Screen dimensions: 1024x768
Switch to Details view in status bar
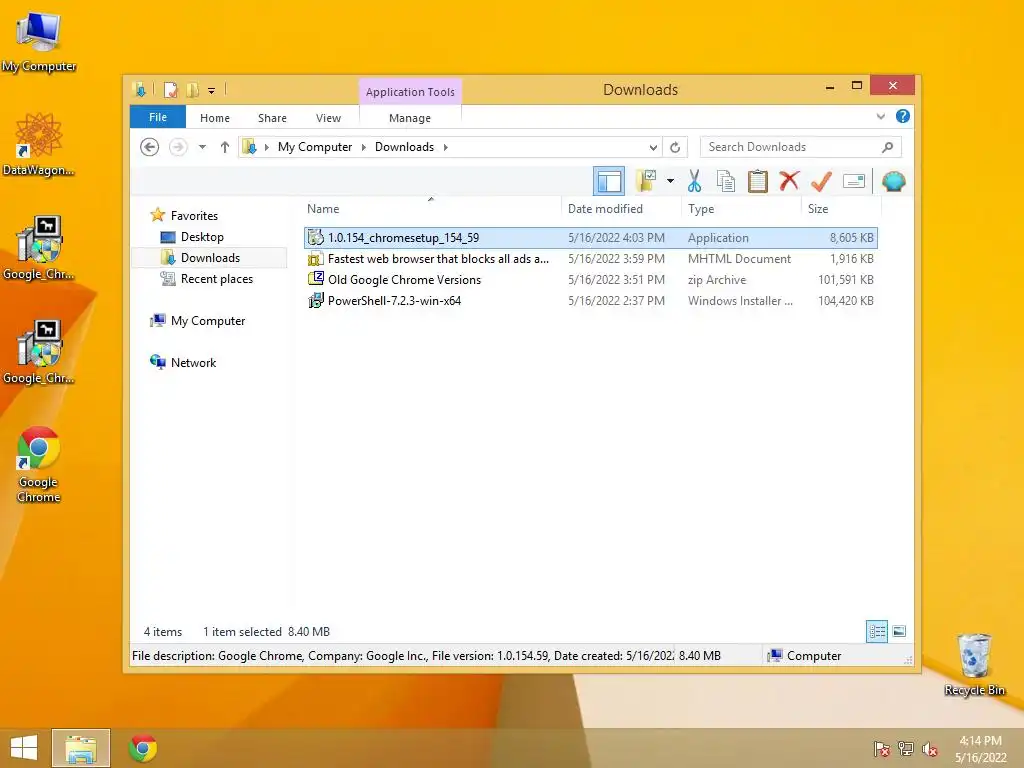876,631
